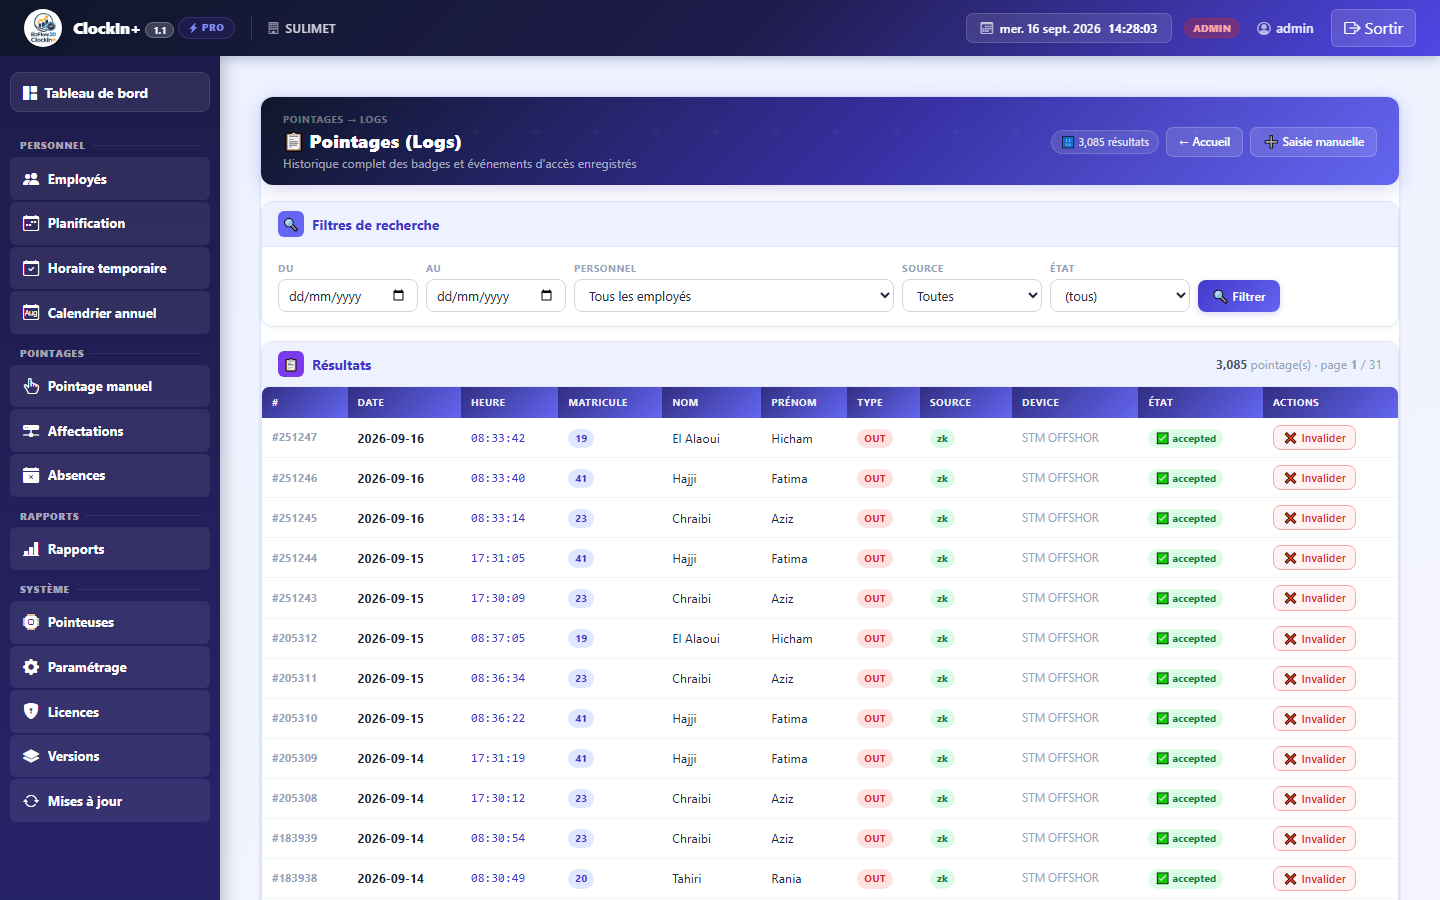This screenshot has height=900, width=1440.
Task: Click the ADMIN role badge
Action: (x=1212, y=28)
